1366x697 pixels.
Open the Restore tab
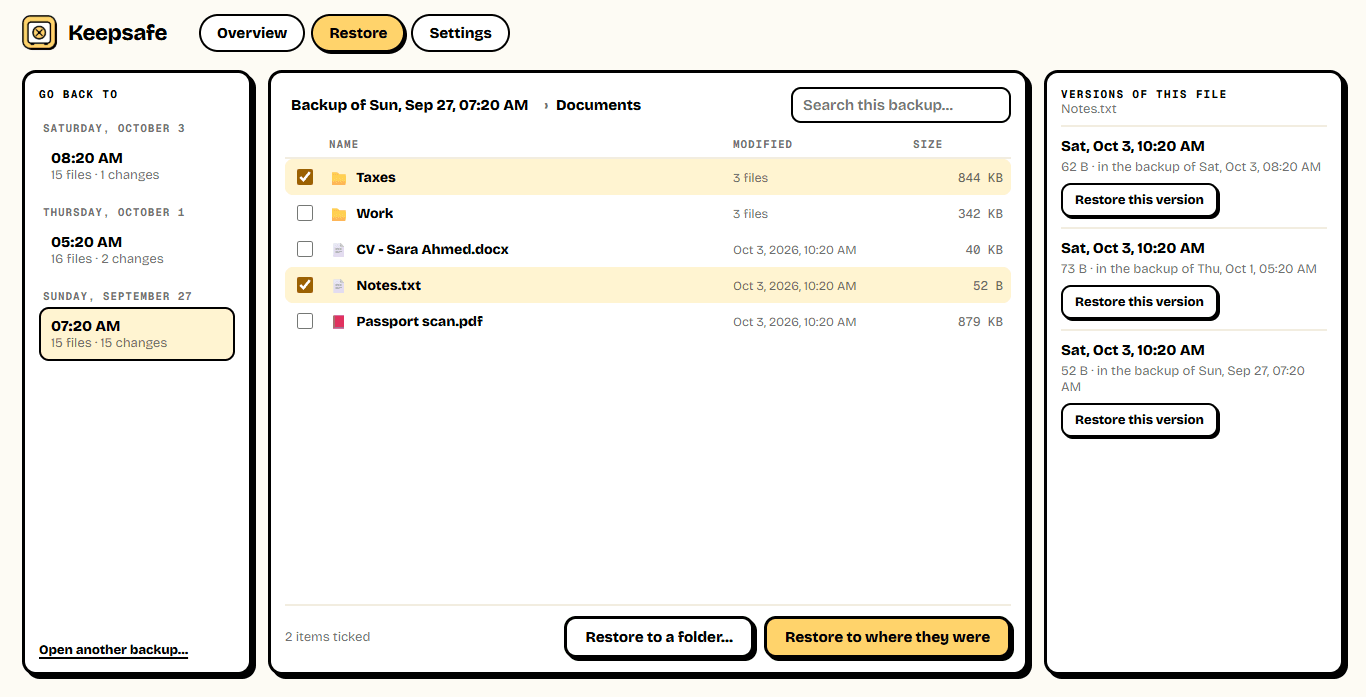[x=358, y=33]
